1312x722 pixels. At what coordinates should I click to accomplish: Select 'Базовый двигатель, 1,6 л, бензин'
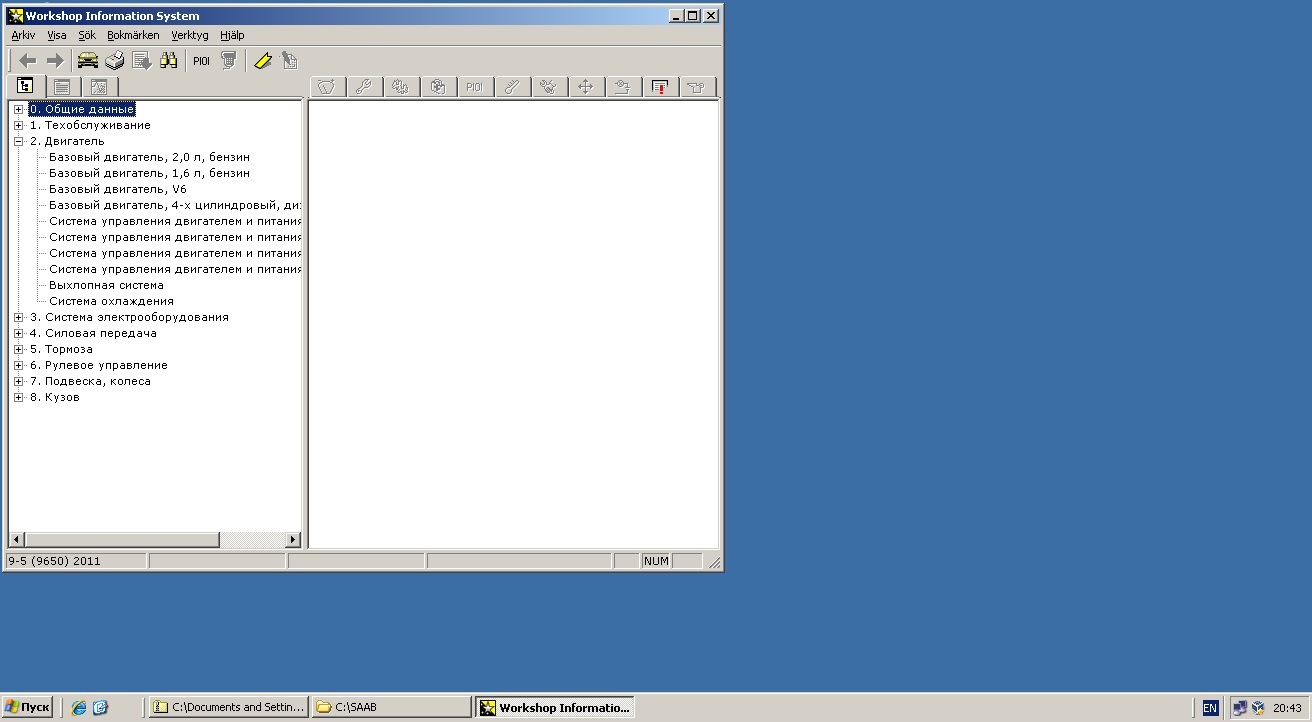pos(149,173)
